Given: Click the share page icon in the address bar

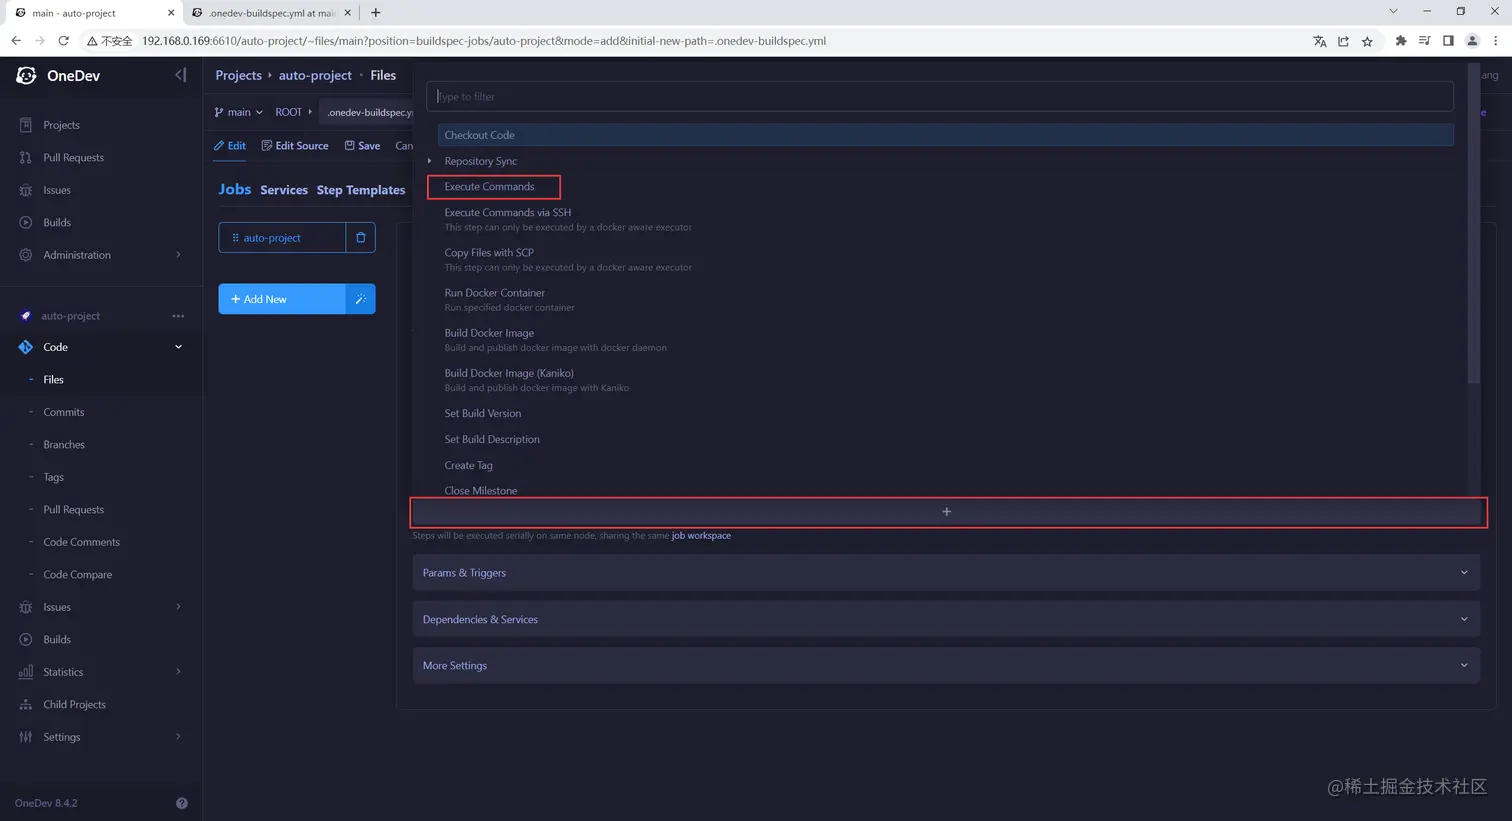Looking at the screenshot, I should tap(1343, 41).
